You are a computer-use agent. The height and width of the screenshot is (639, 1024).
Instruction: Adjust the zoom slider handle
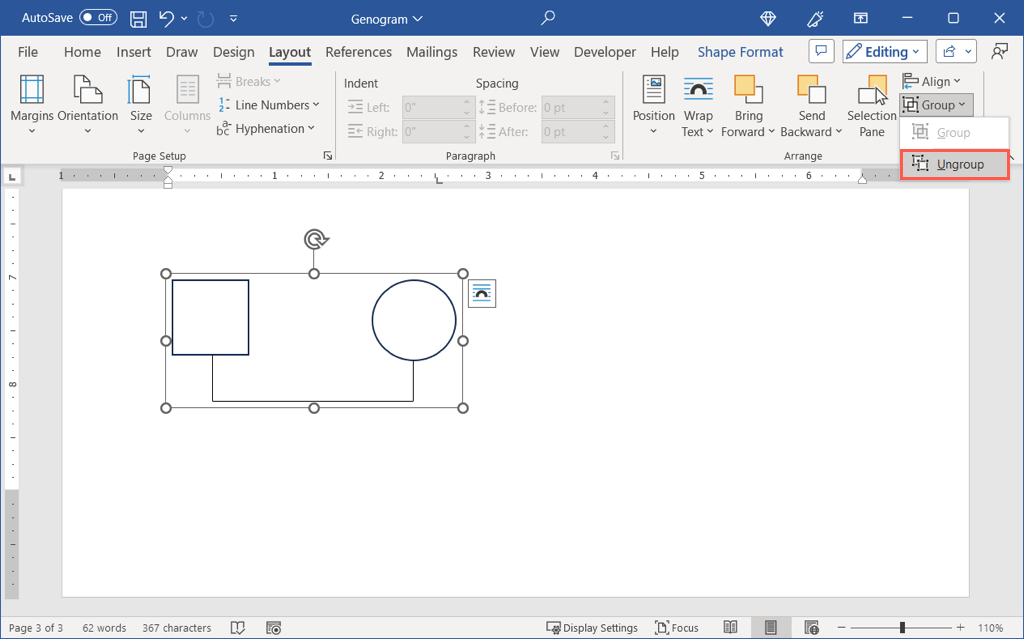902,628
